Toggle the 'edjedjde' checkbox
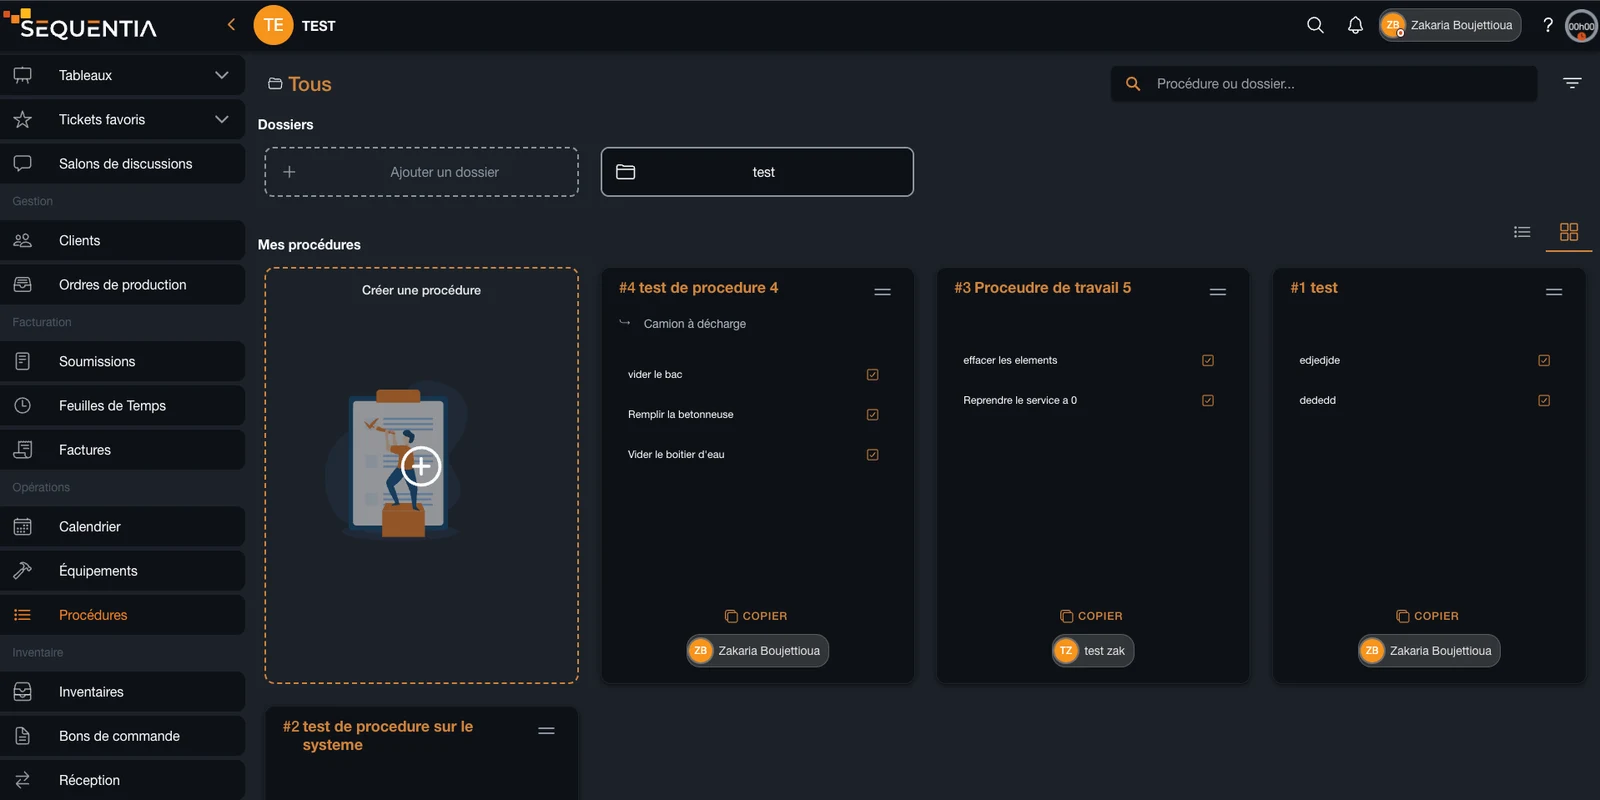The width and height of the screenshot is (1600, 800). tap(1544, 361)
